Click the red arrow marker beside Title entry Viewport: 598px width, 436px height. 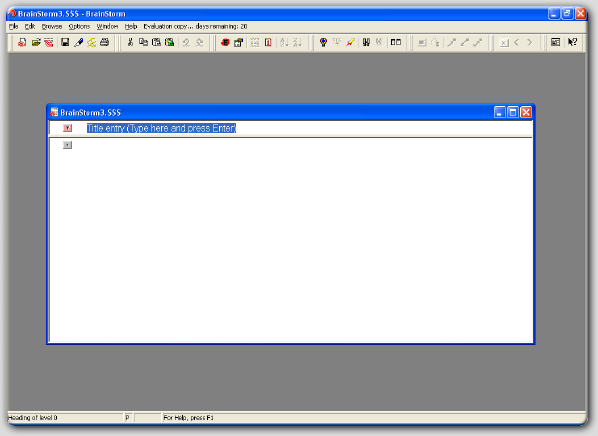pos(68,128)
